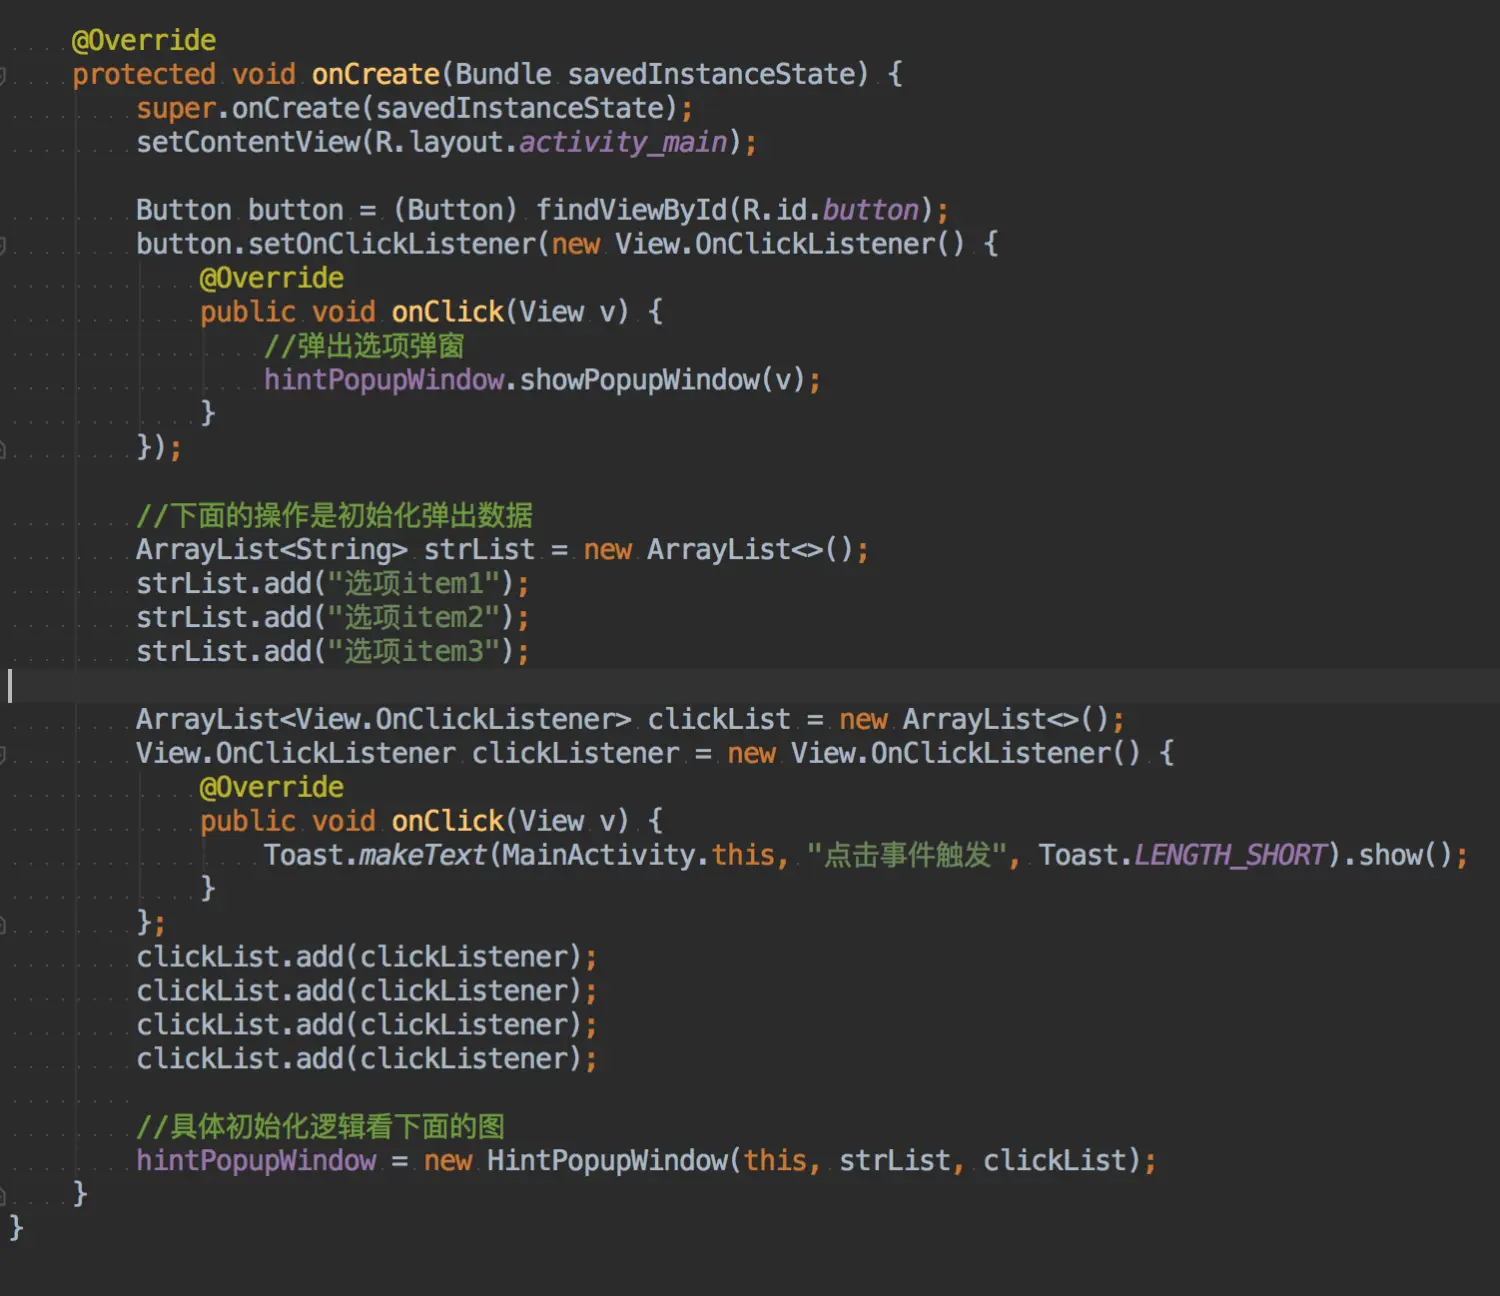Click the comment '//具体初始化逻辑看下面的图'
This screenshot has width=1500, height=1296.
[x=320, y=1126]
